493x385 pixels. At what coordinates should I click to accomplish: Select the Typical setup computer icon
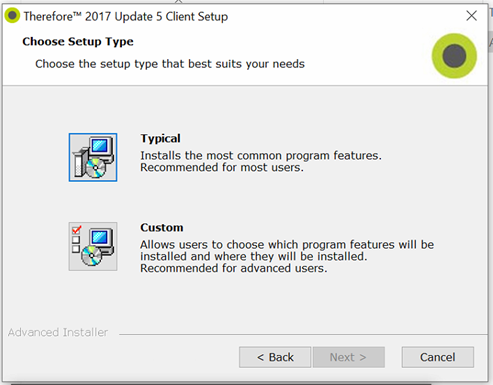tap(93, 157)
